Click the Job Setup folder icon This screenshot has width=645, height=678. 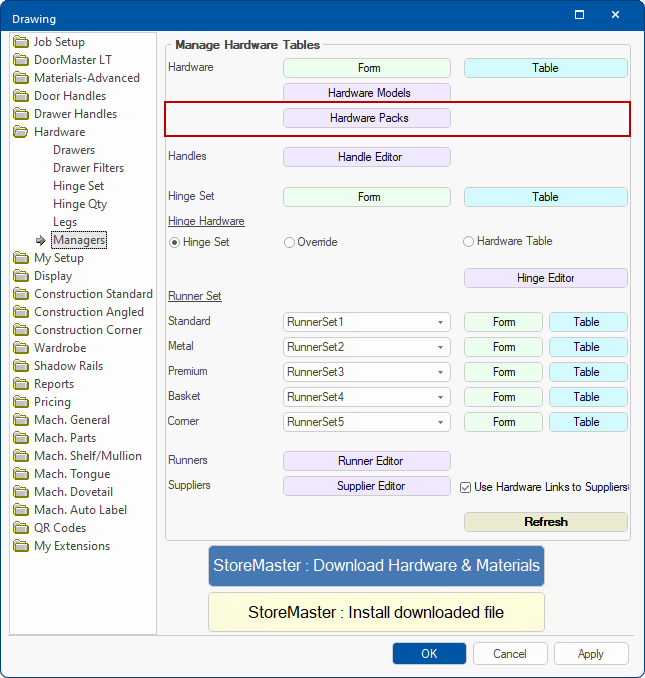click(x=22, y=42)
